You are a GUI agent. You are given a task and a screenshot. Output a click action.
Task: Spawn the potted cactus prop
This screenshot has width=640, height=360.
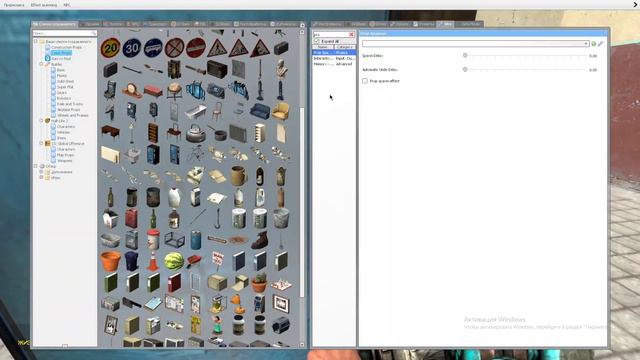(260, 282)
